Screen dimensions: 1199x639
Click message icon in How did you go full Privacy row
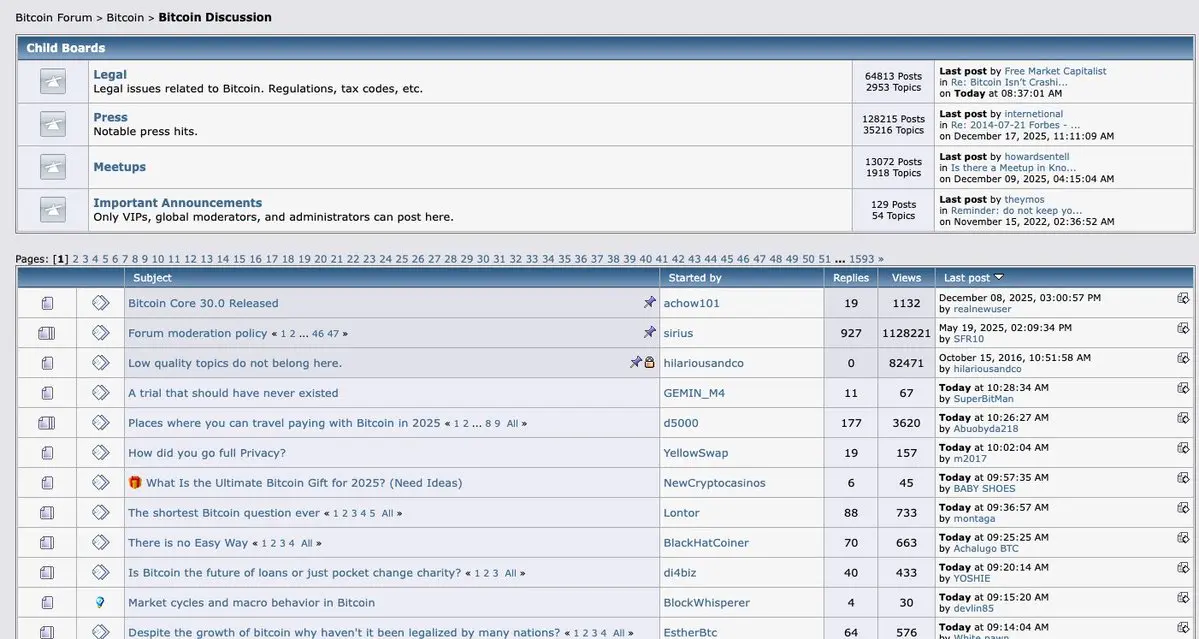100,452
